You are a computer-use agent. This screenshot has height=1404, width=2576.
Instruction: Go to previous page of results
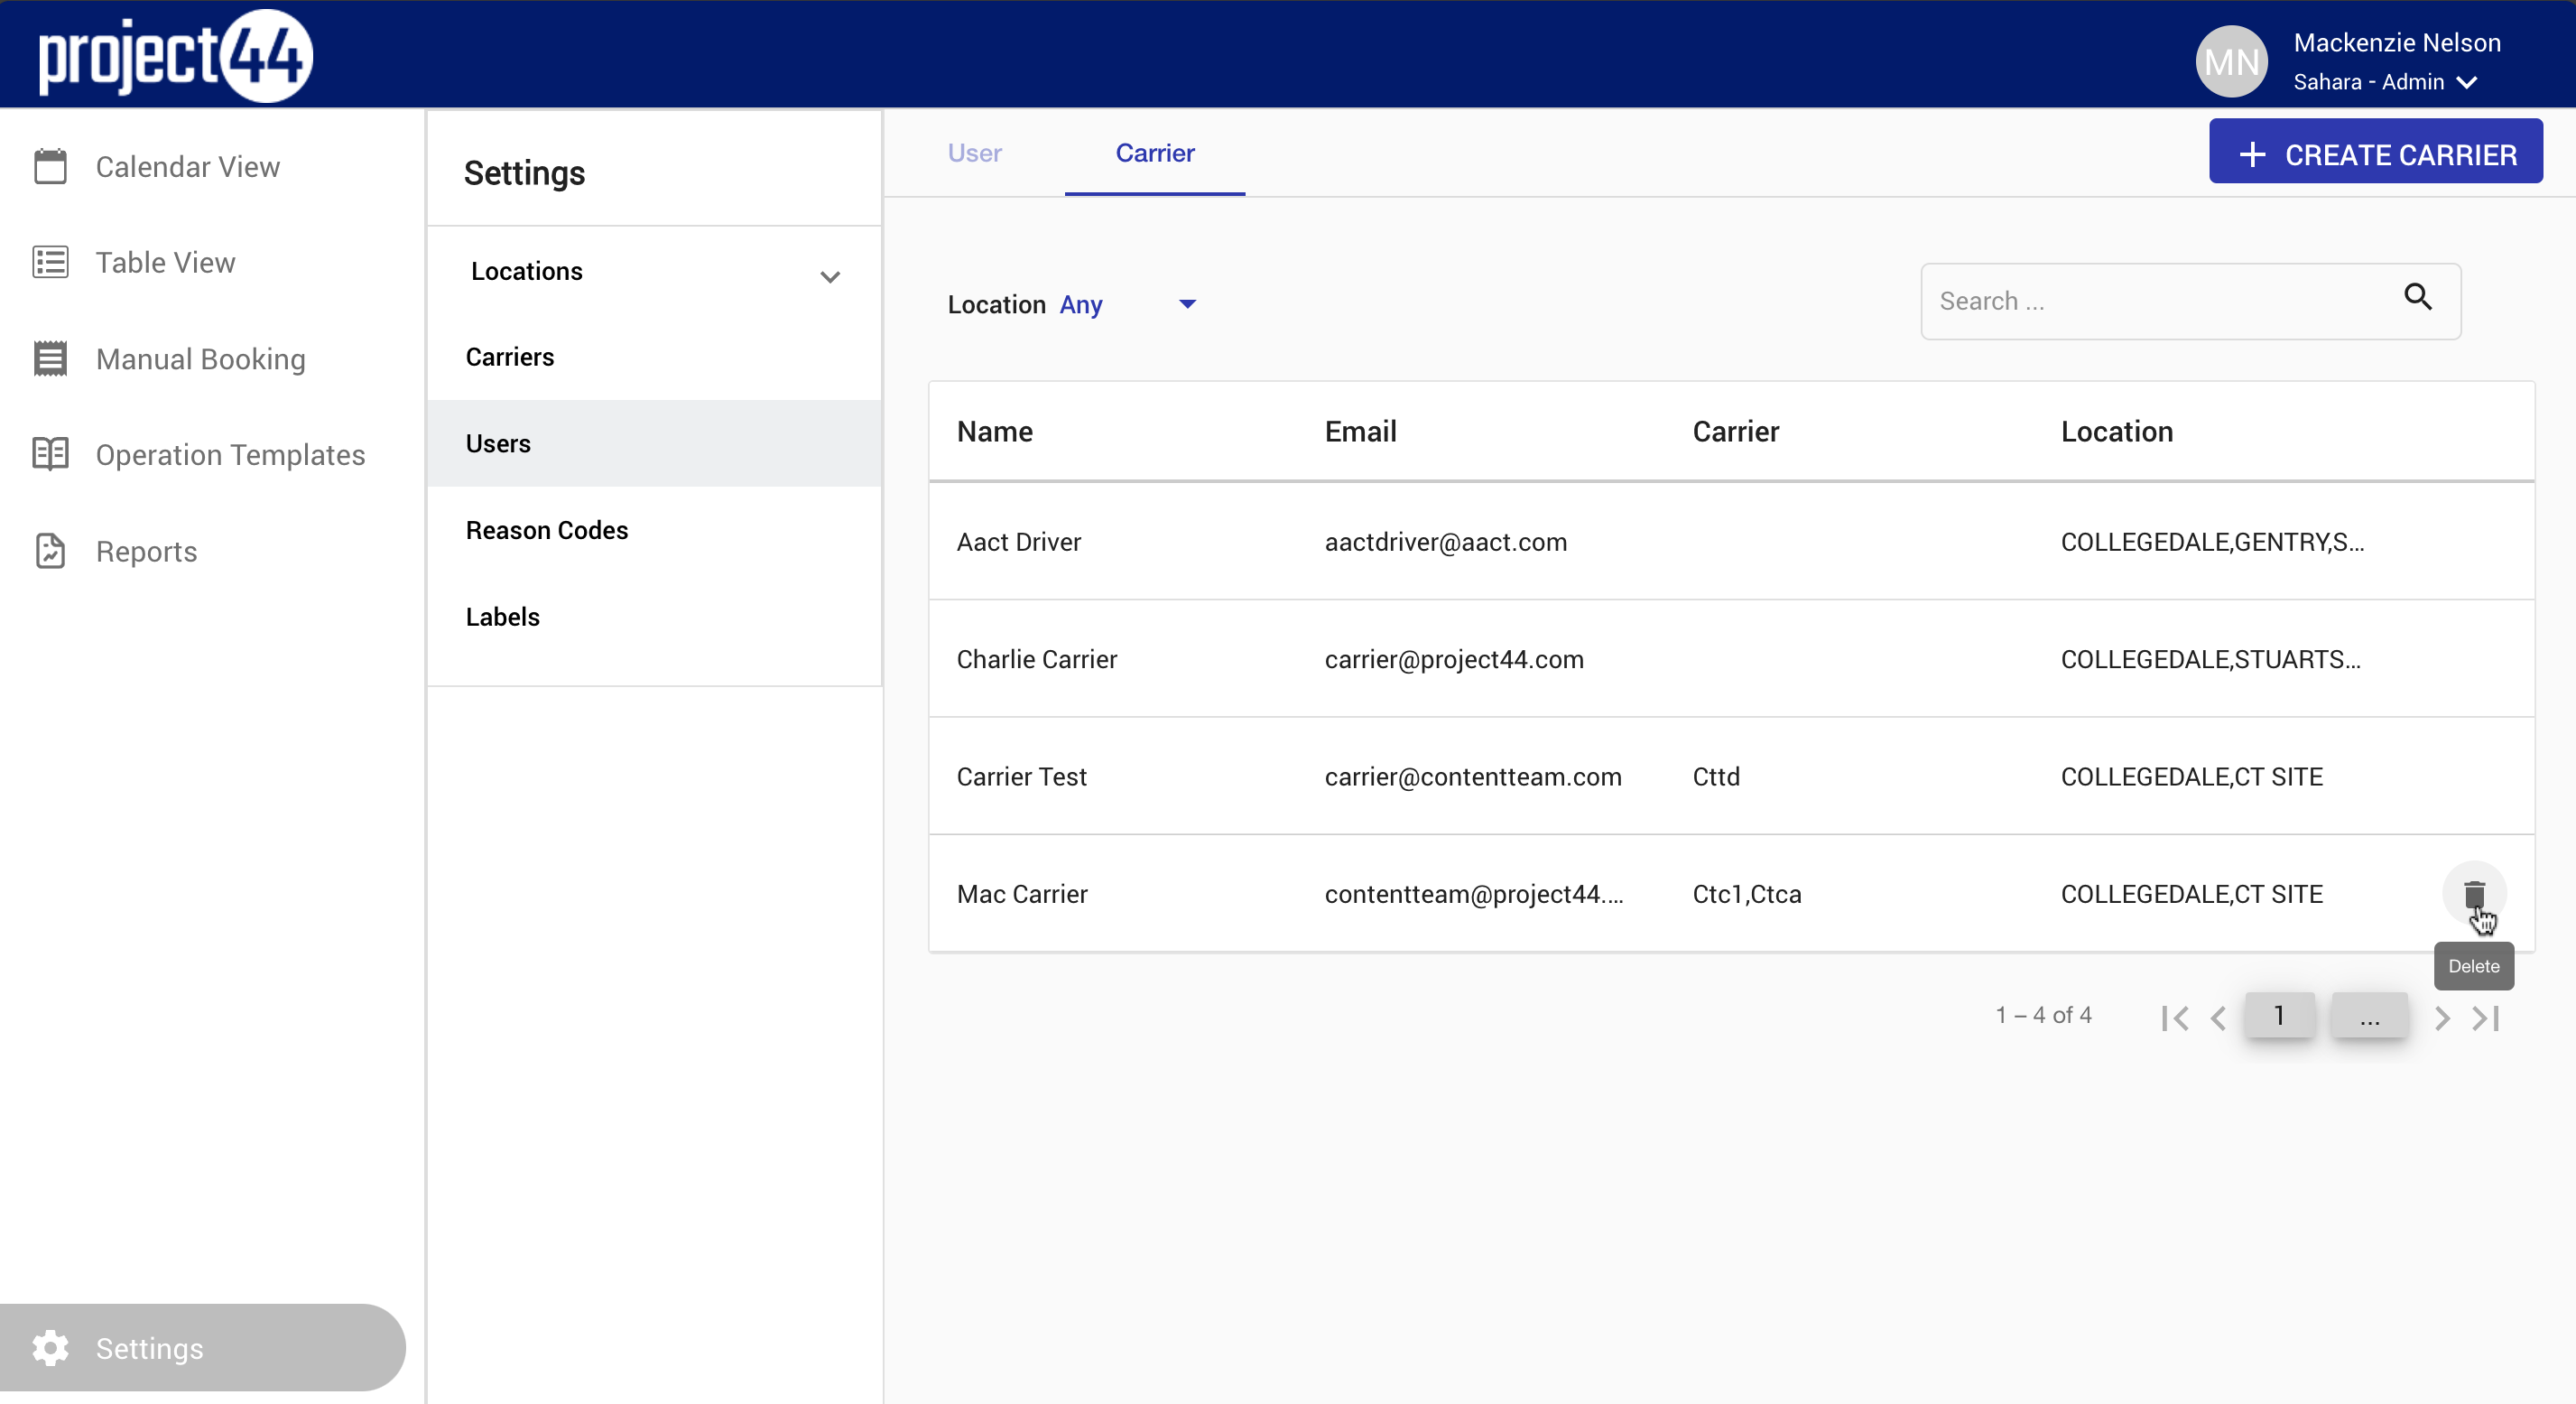(2218, 1018)
